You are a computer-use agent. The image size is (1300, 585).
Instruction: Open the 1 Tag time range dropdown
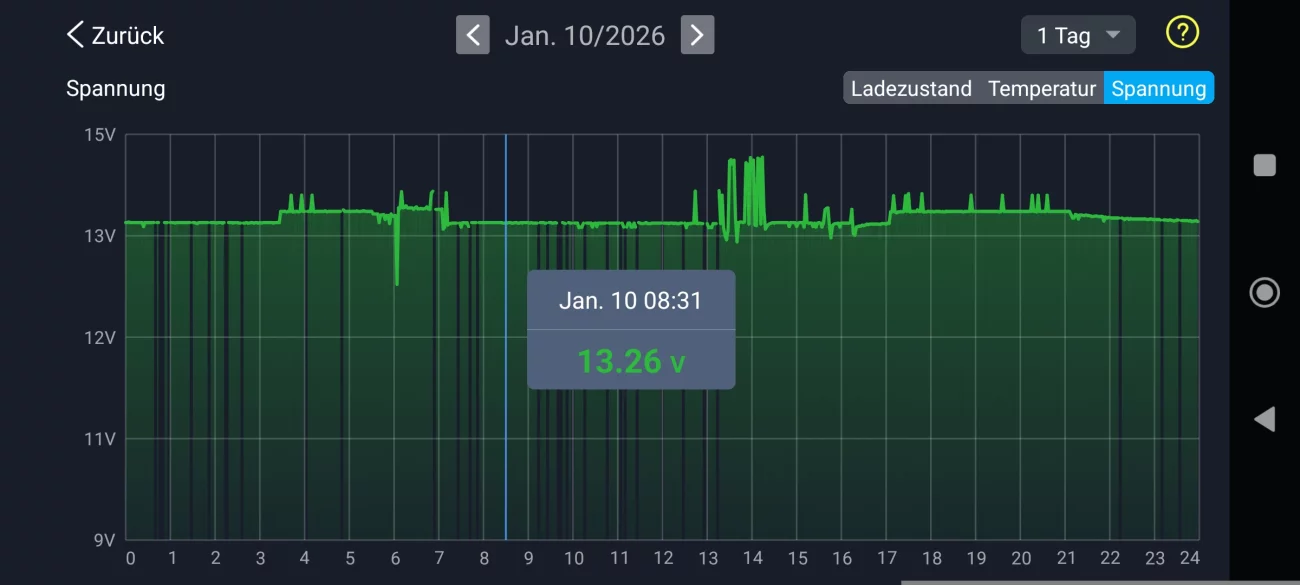tap(1077, 35)
